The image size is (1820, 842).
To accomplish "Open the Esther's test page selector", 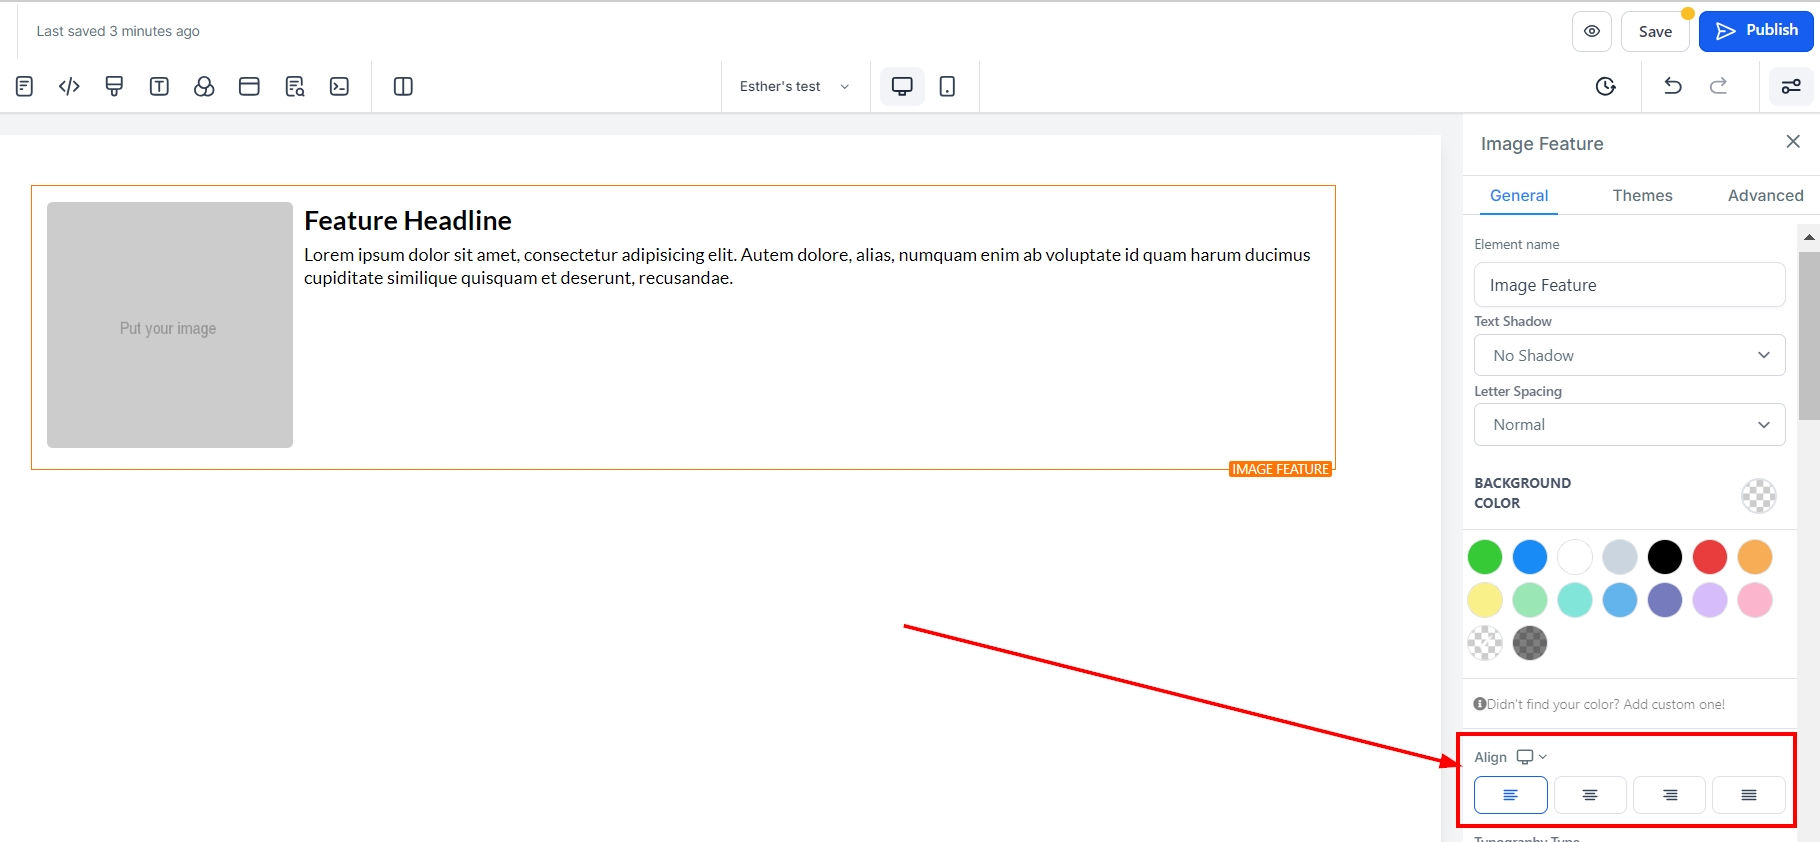I will click(x=794, y=87).
